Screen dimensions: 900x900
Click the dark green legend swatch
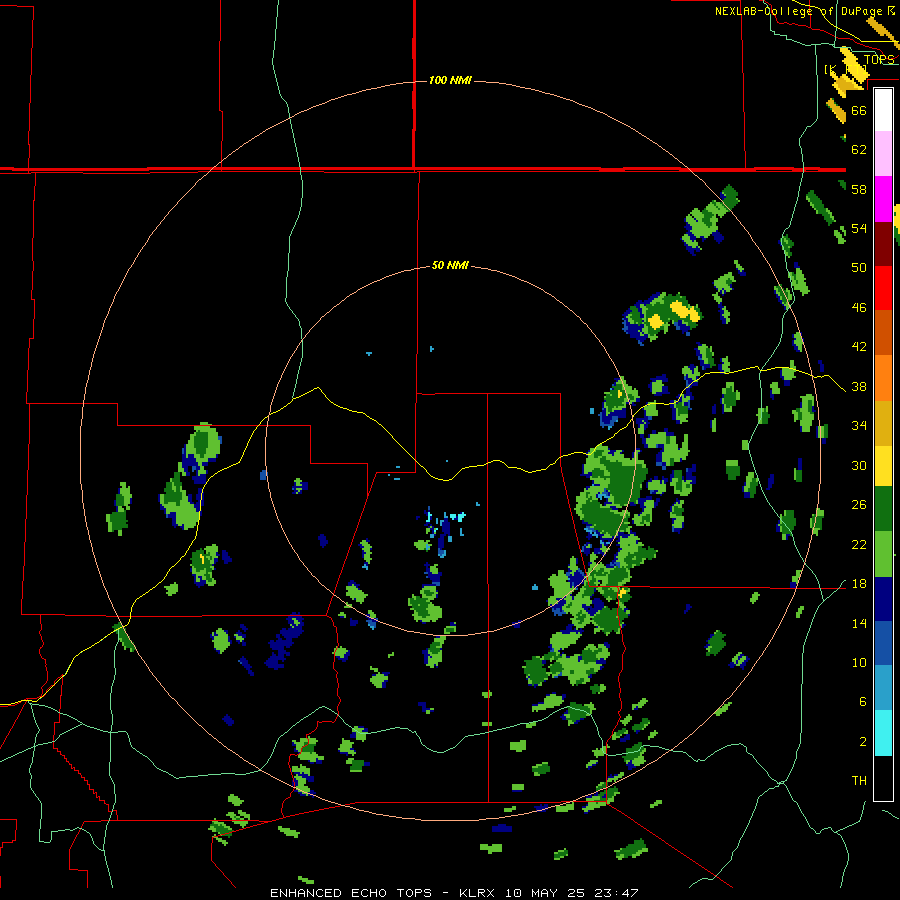click(883, 509)
